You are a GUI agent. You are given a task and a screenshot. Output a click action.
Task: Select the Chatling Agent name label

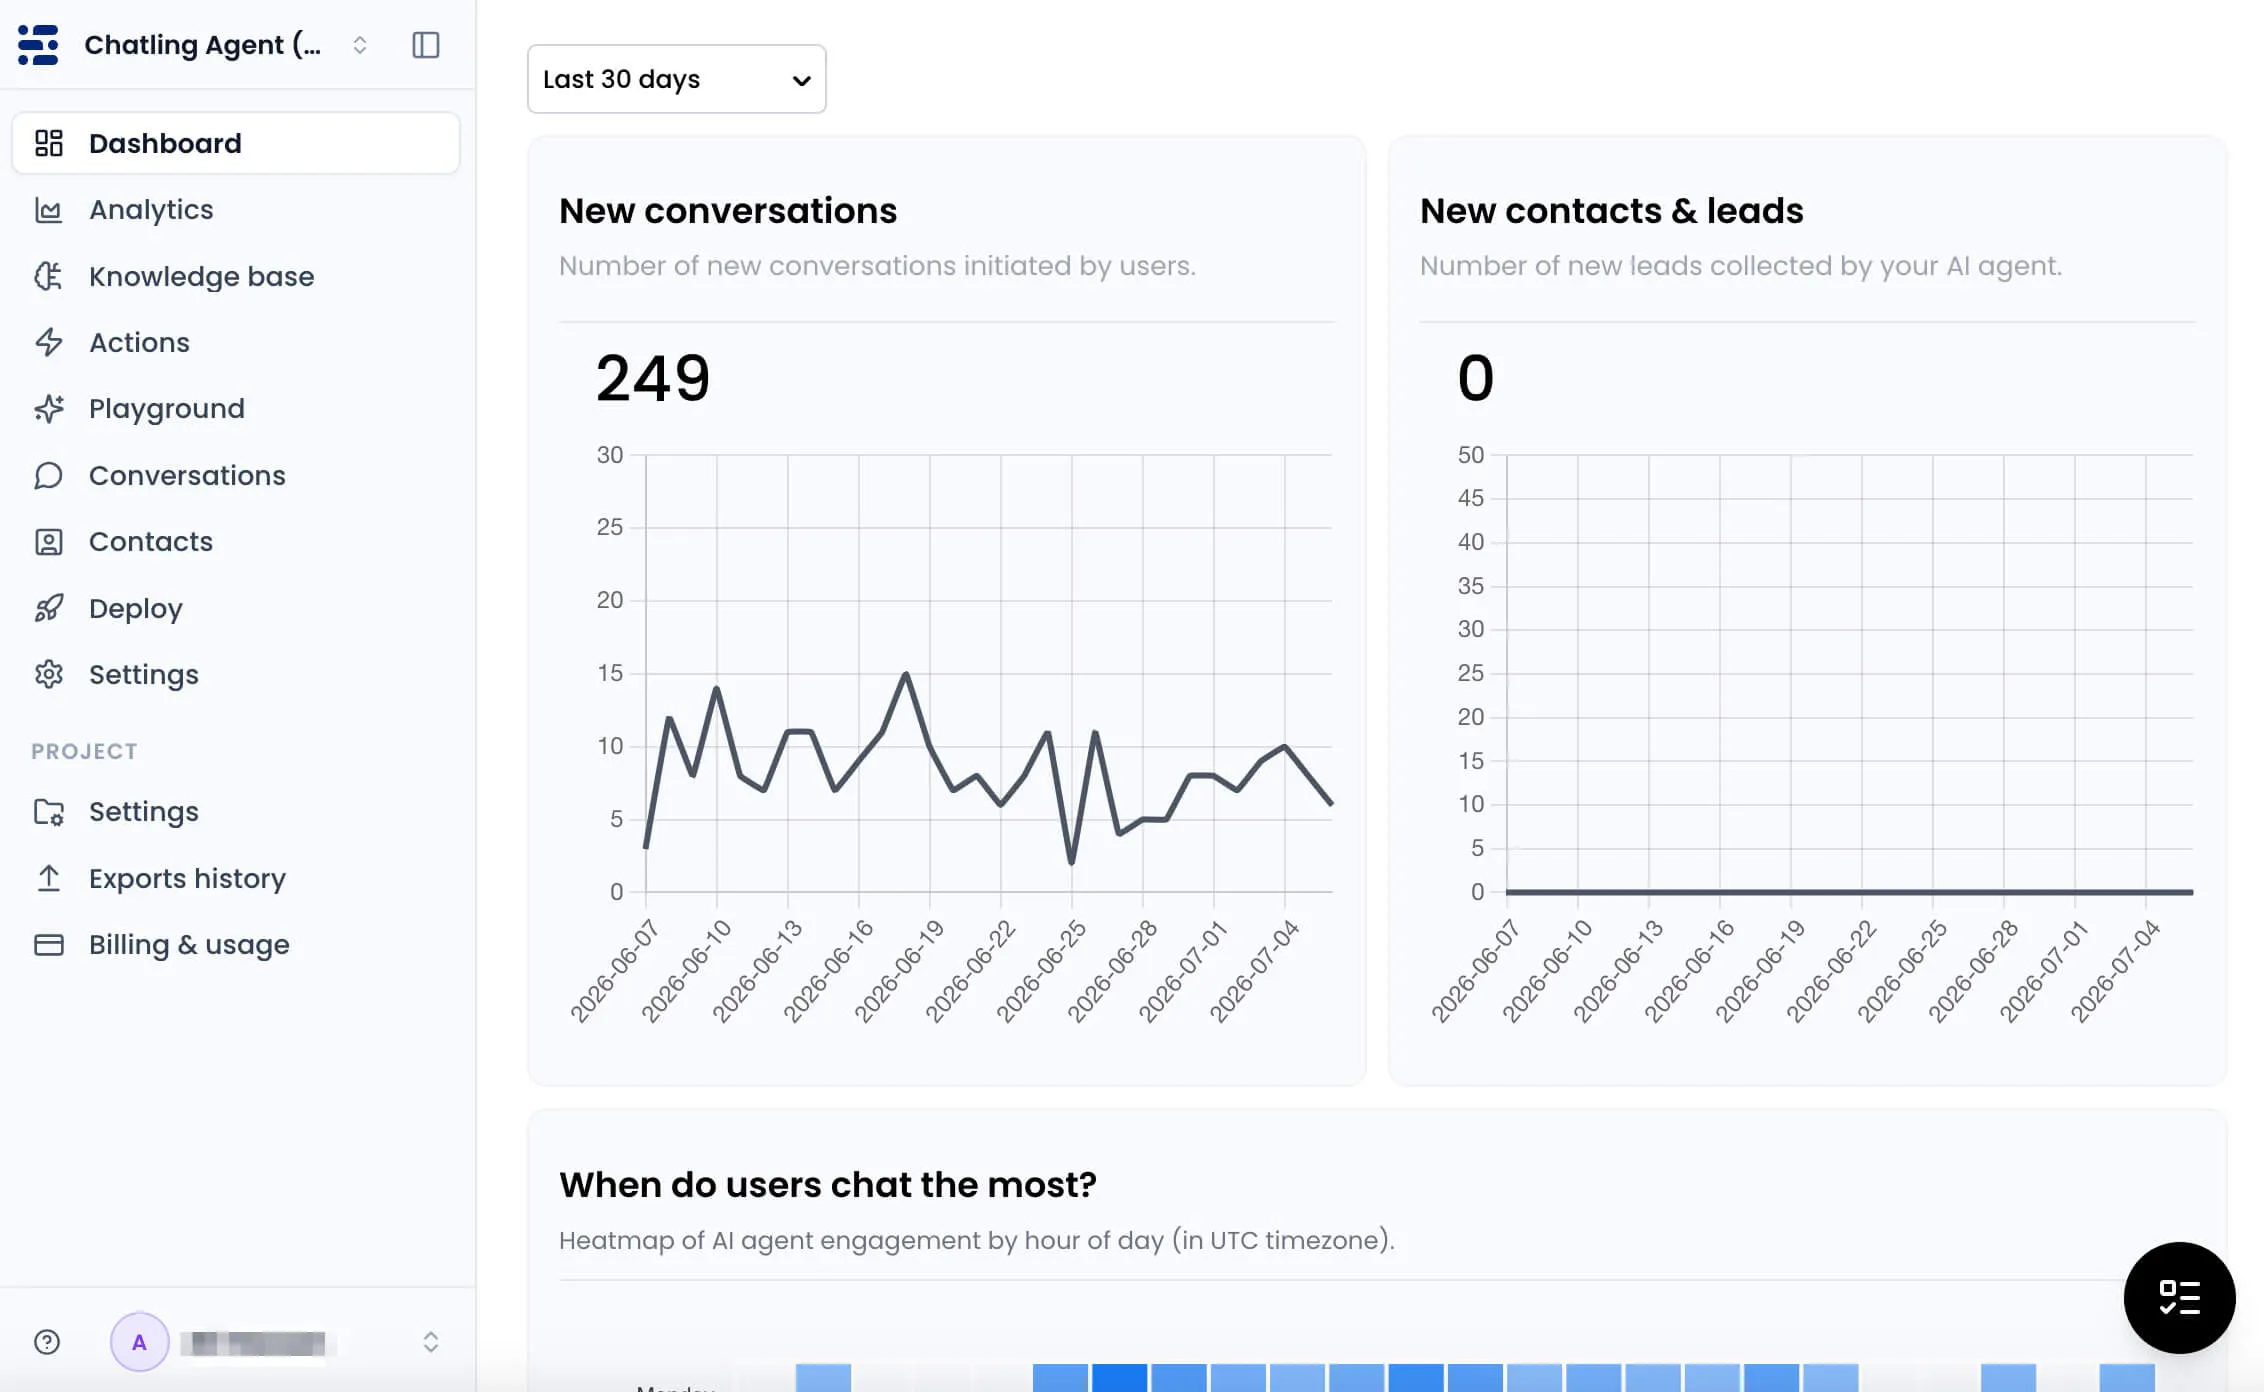(x=203, y=45)
